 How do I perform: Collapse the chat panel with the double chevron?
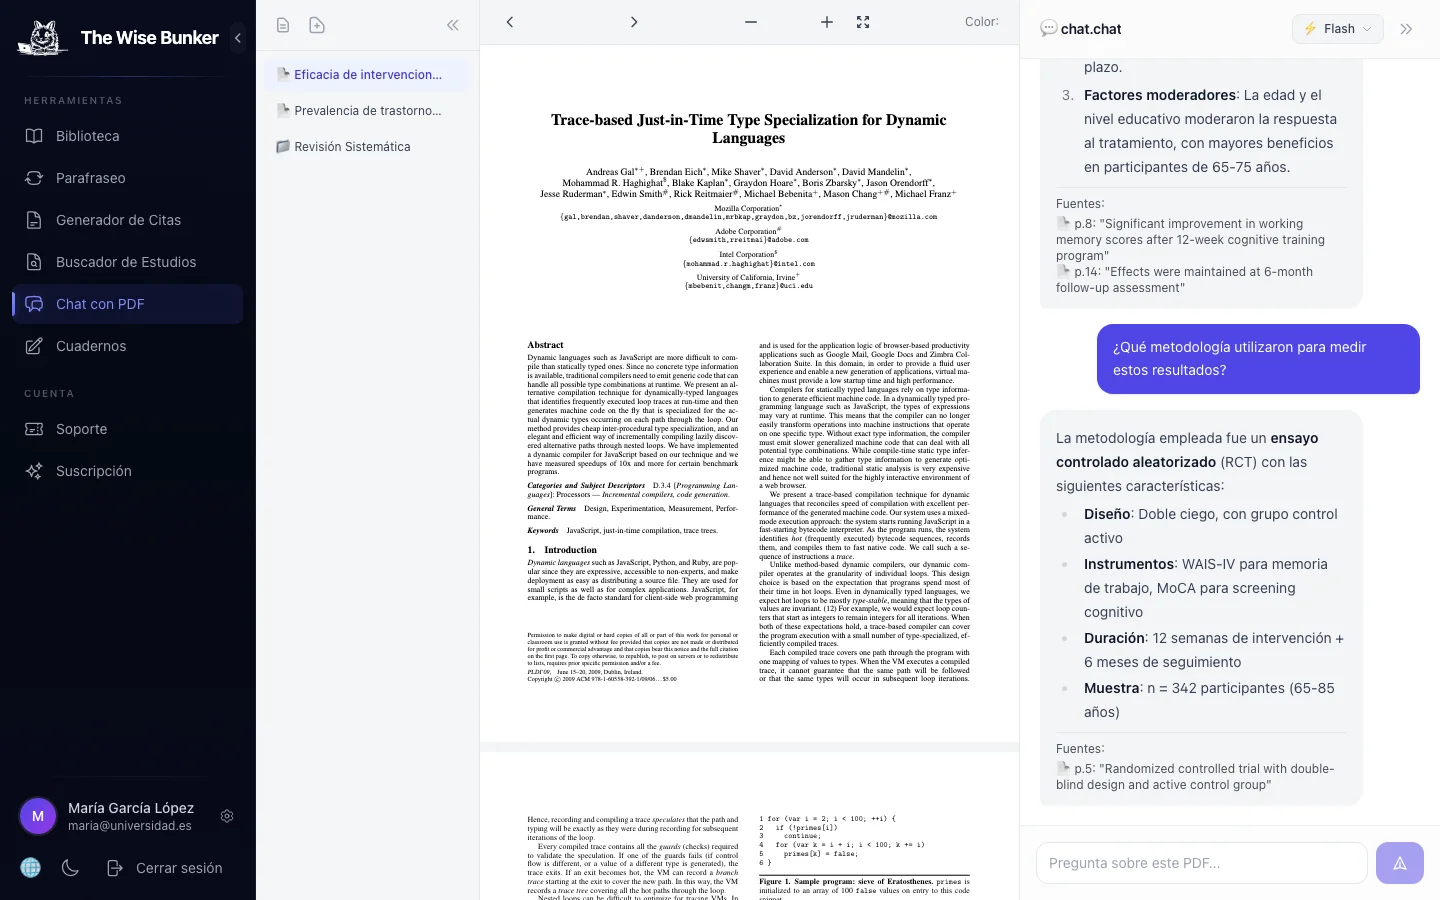coord(1406,29)
